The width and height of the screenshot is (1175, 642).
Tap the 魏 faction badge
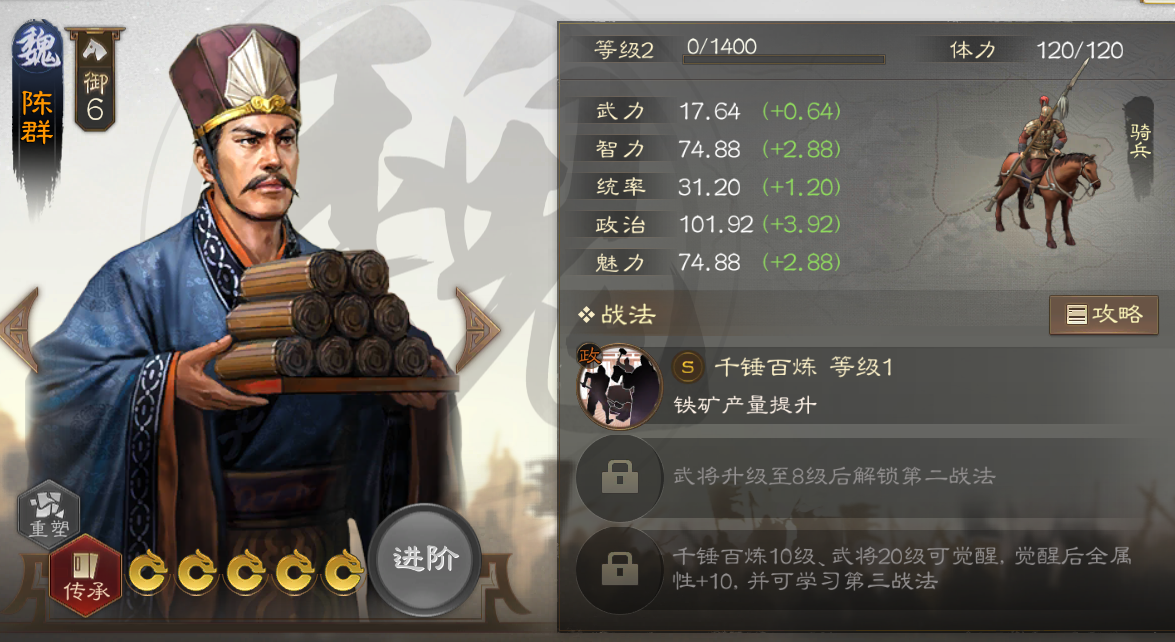point(37,49)
